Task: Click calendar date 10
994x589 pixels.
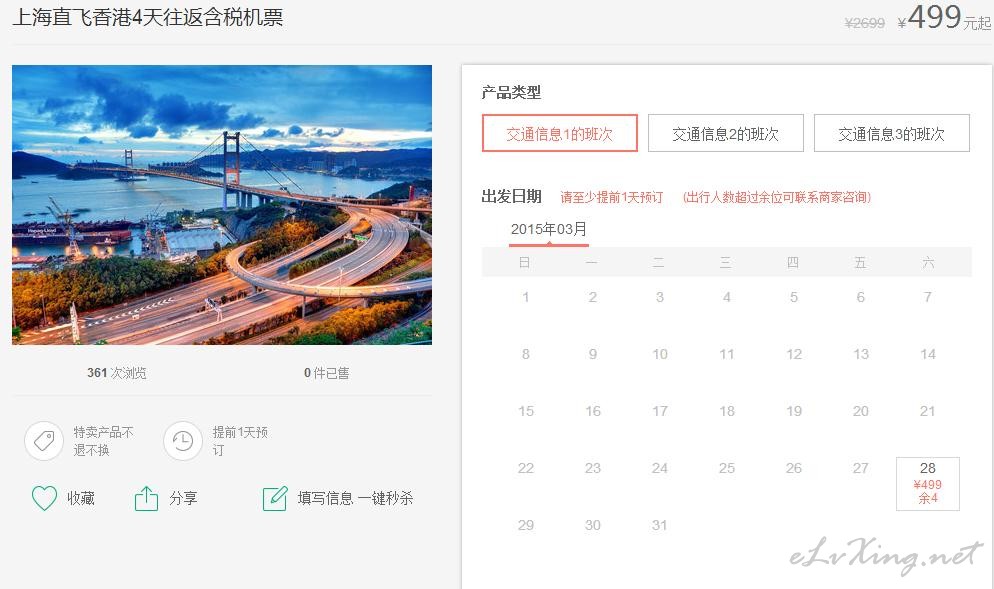Action: (660, 354)
